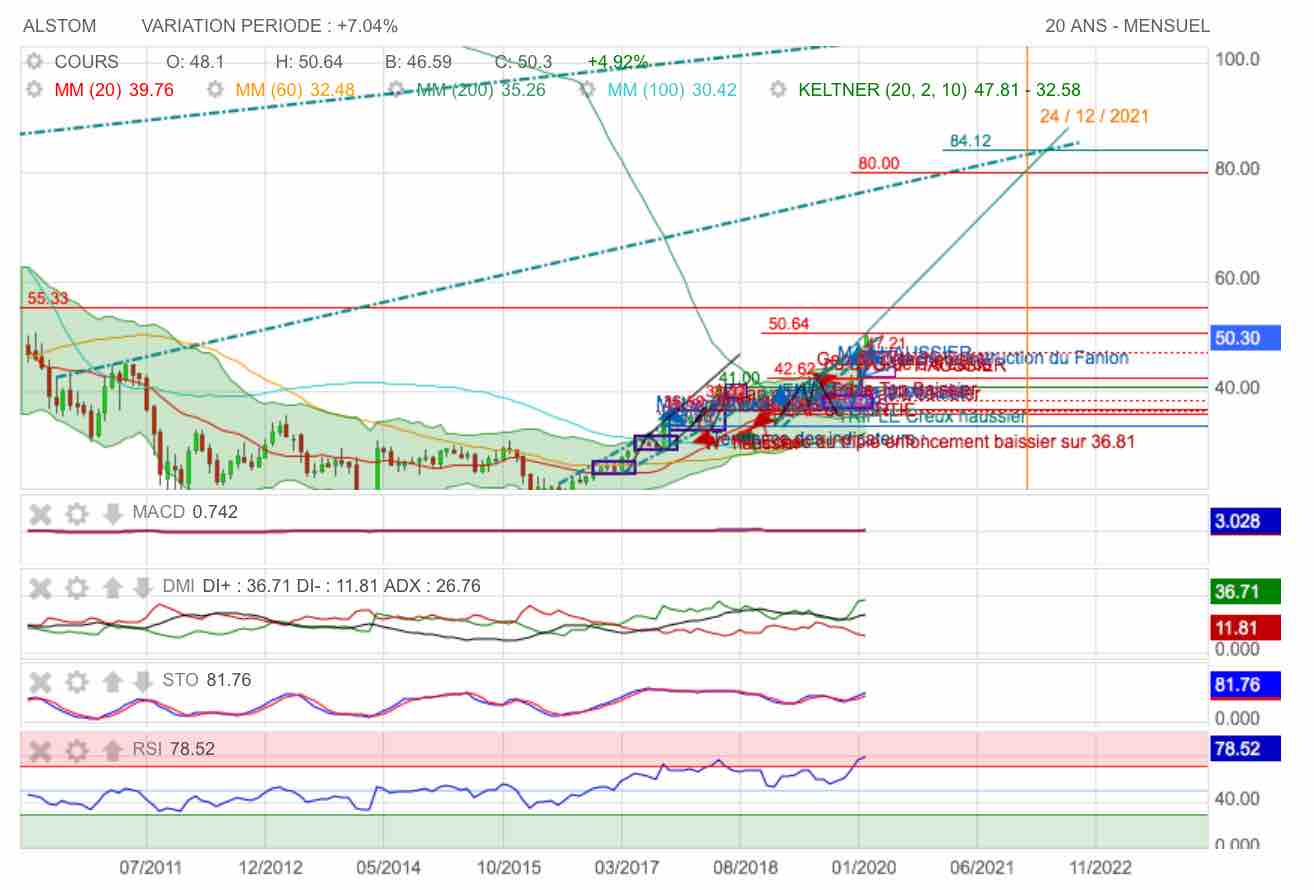Viewport: 1314px width, 890px height.
Task: Click the 36.71 DI+ value tag
Action: 1245,592
